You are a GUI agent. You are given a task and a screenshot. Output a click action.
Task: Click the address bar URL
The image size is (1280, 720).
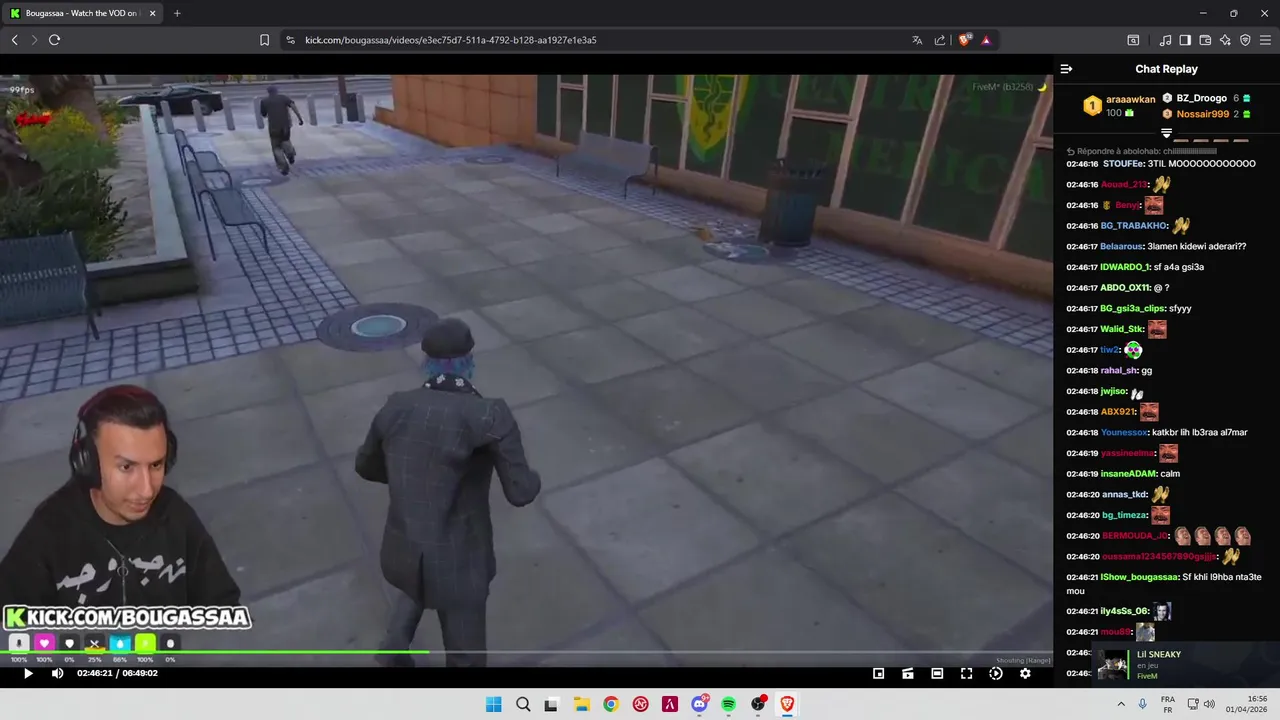tap(451, 40)
